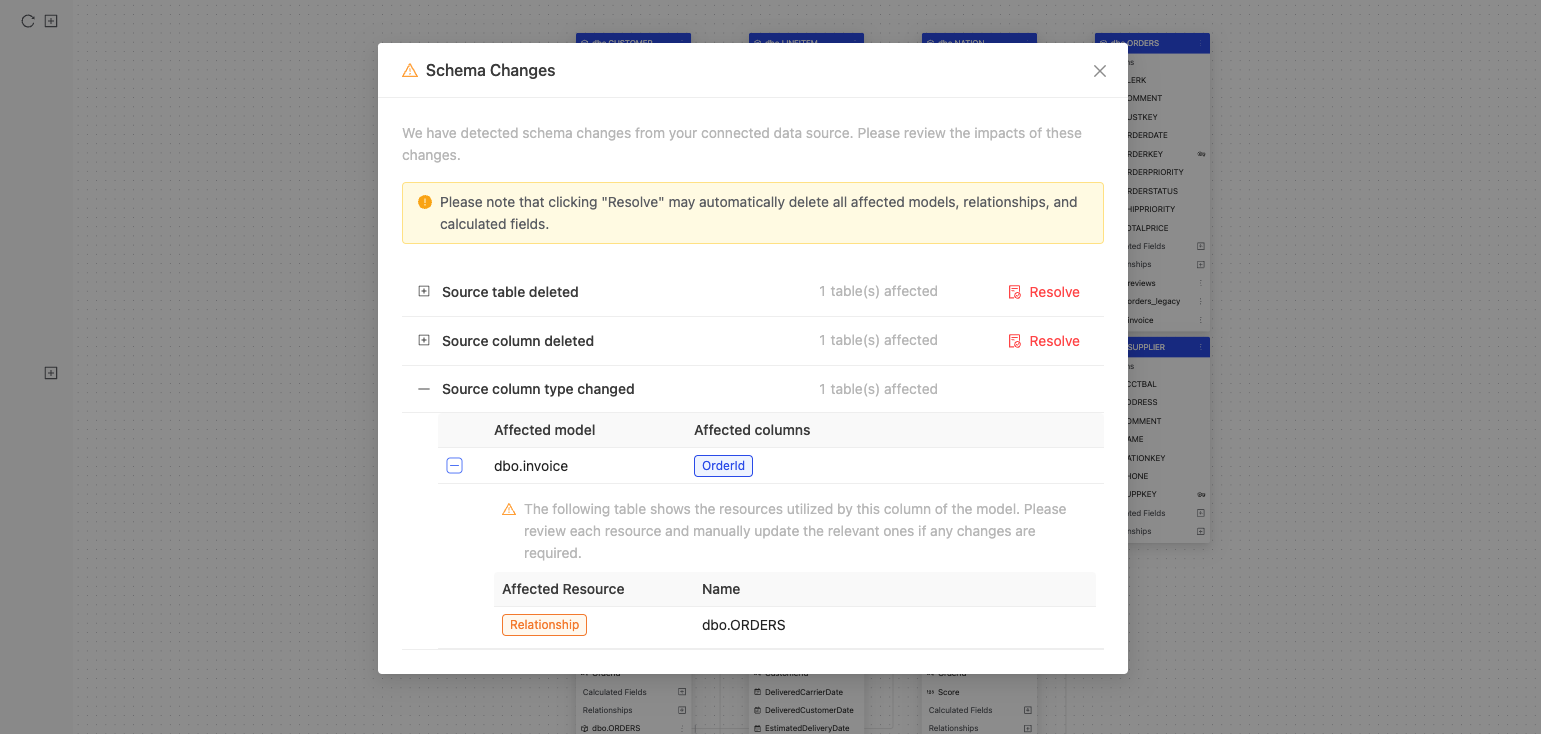Viewport: 1541px width, 734px height.
Task: Open more options for invoice relationship row
Action: [x=1201, y=320]
